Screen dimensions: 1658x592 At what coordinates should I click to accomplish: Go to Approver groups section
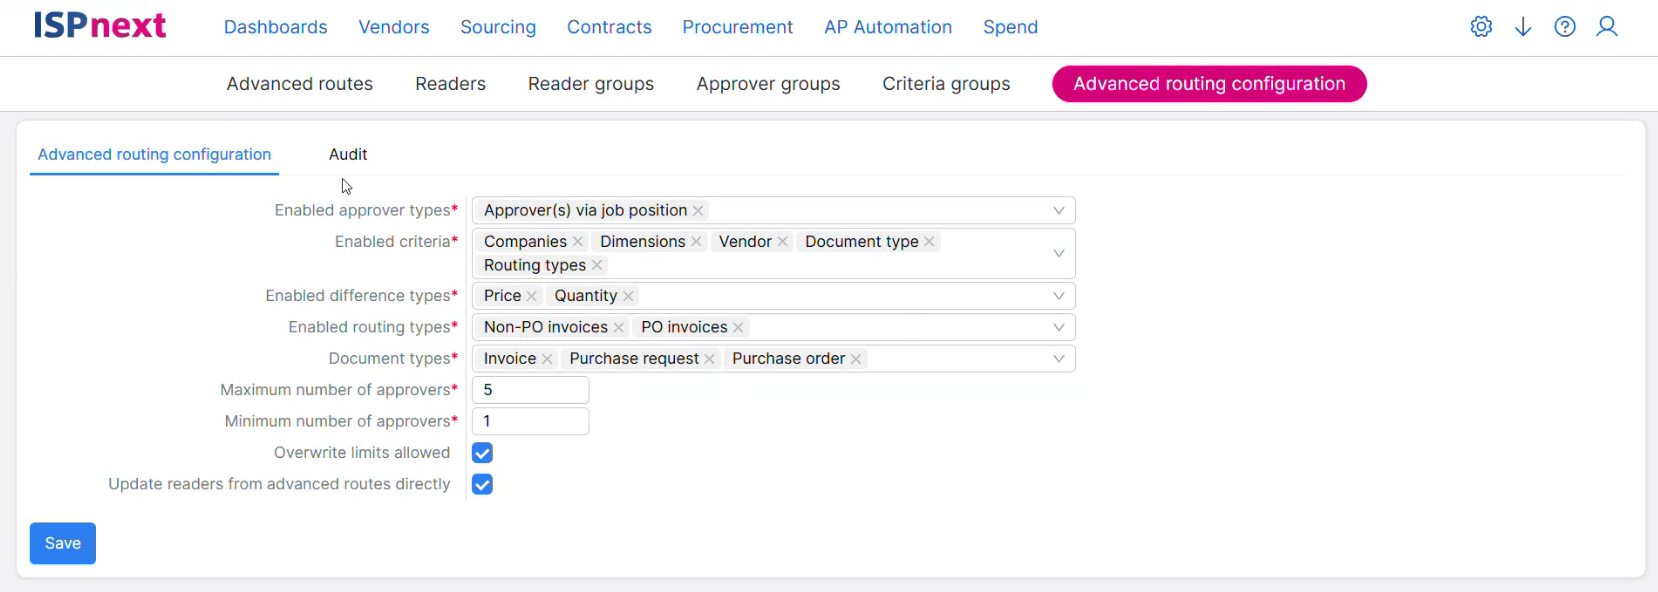pyautogui.click(x=768, y=84)
